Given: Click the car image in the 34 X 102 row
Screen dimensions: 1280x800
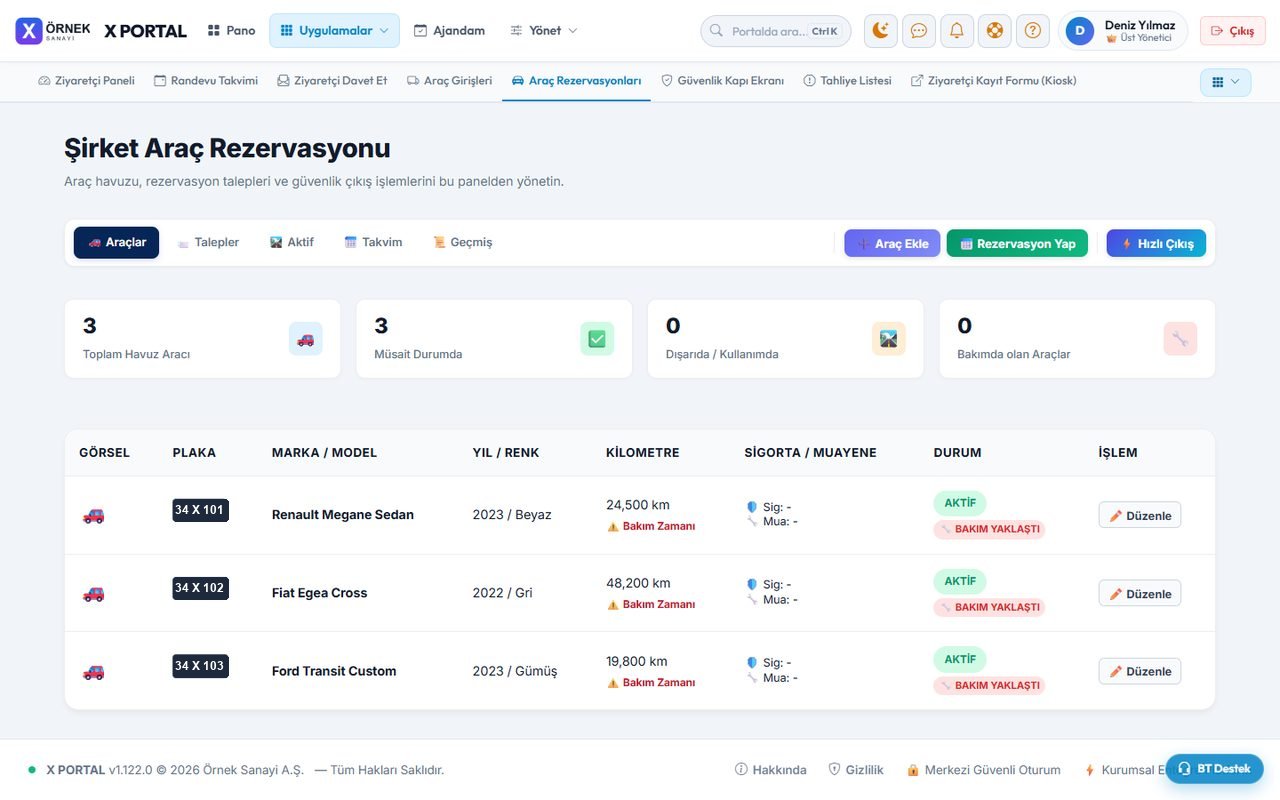Looking at the screenshot, I should pos(93,593).
